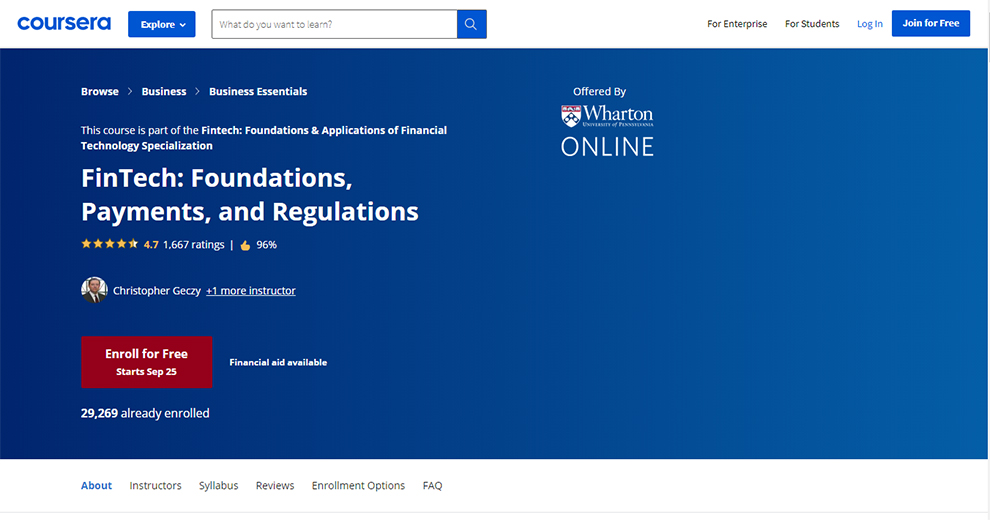Open the Fintech Specialization link
990x520 pixels.
click(x=264, y=138)
